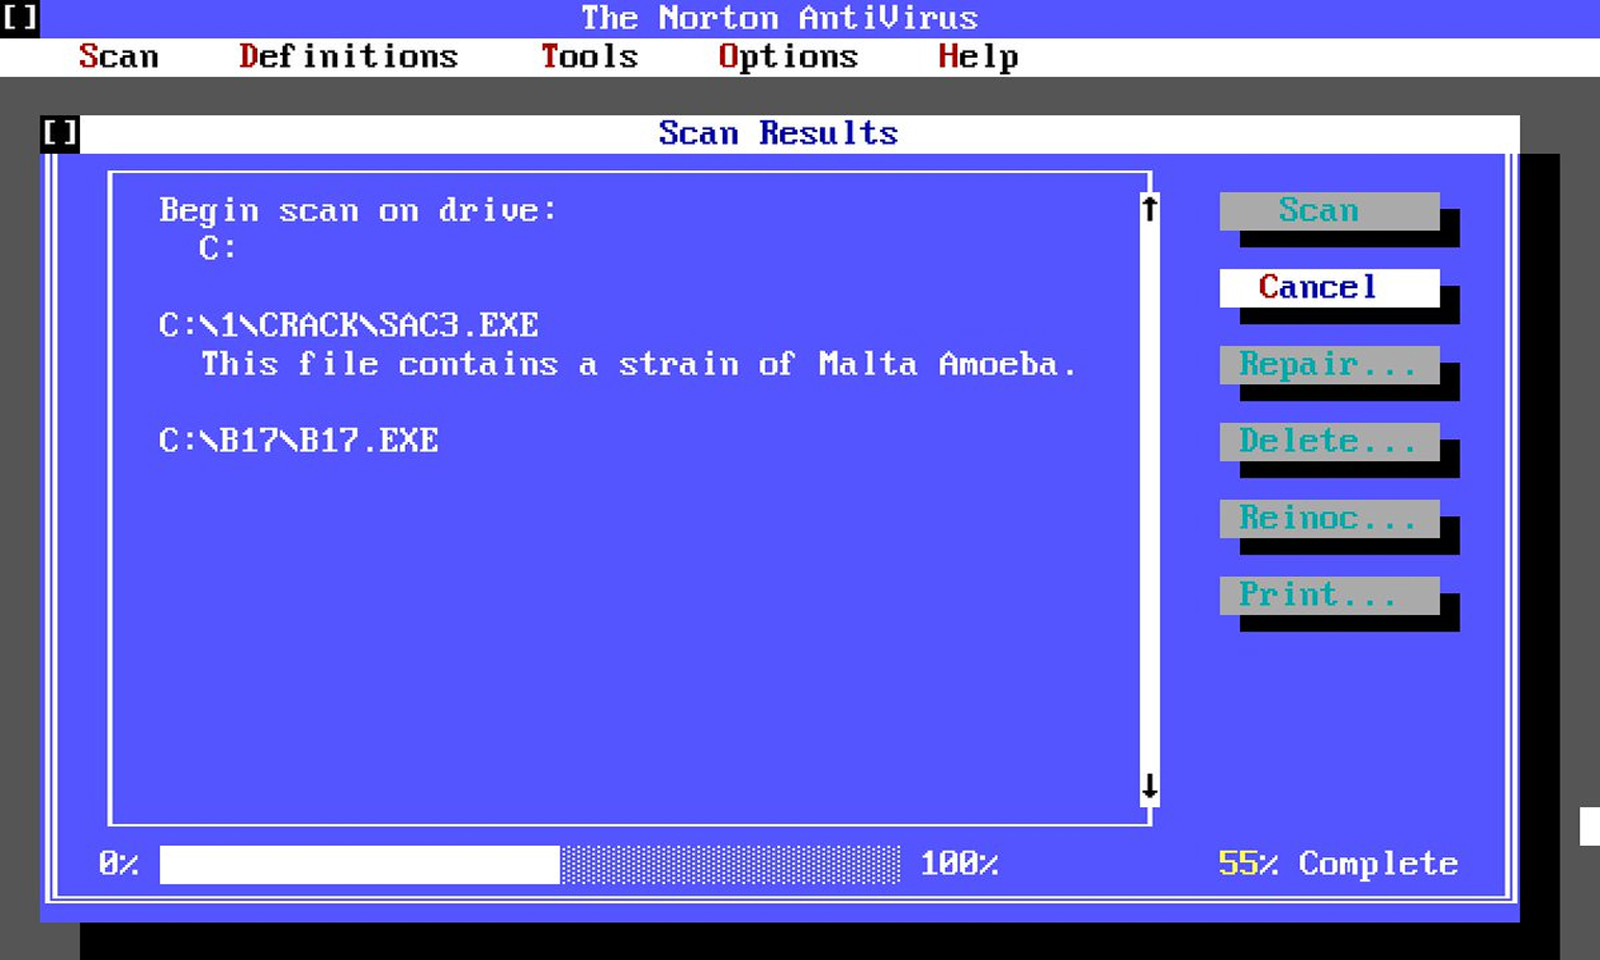Open the Tools menu
The image size is (1600, 960).
(x=589, y=57)
